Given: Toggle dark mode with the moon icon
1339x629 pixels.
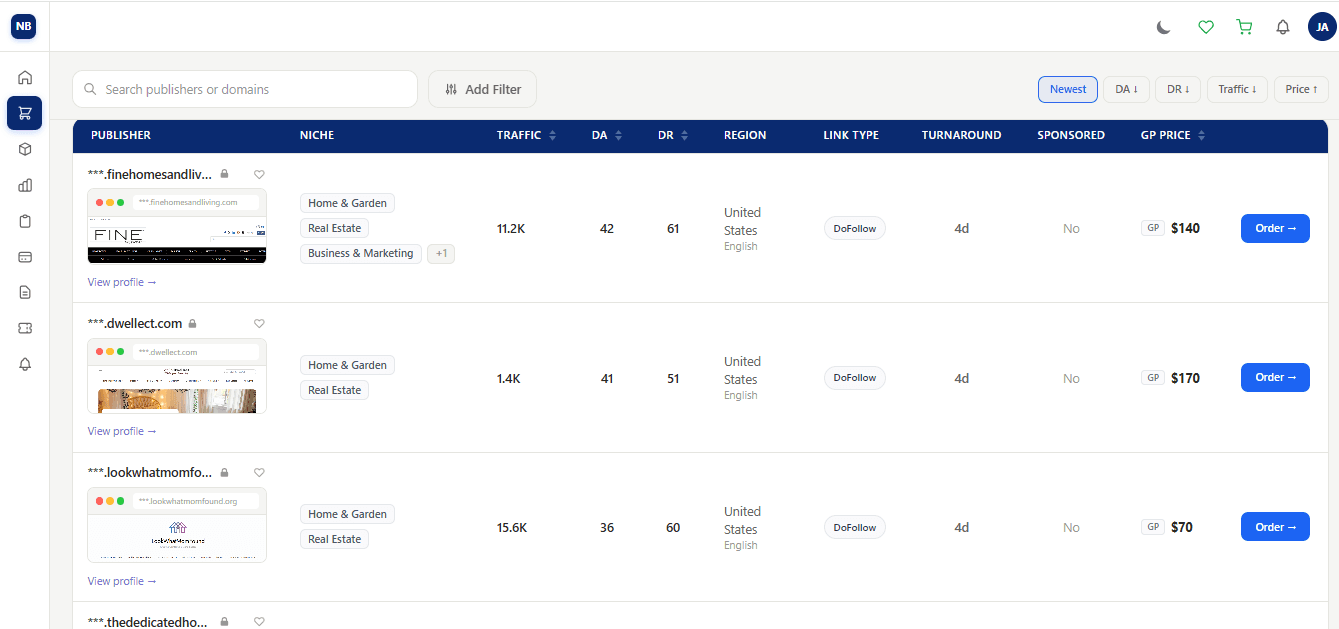Looking at the screenshot, I should 1164,27.
